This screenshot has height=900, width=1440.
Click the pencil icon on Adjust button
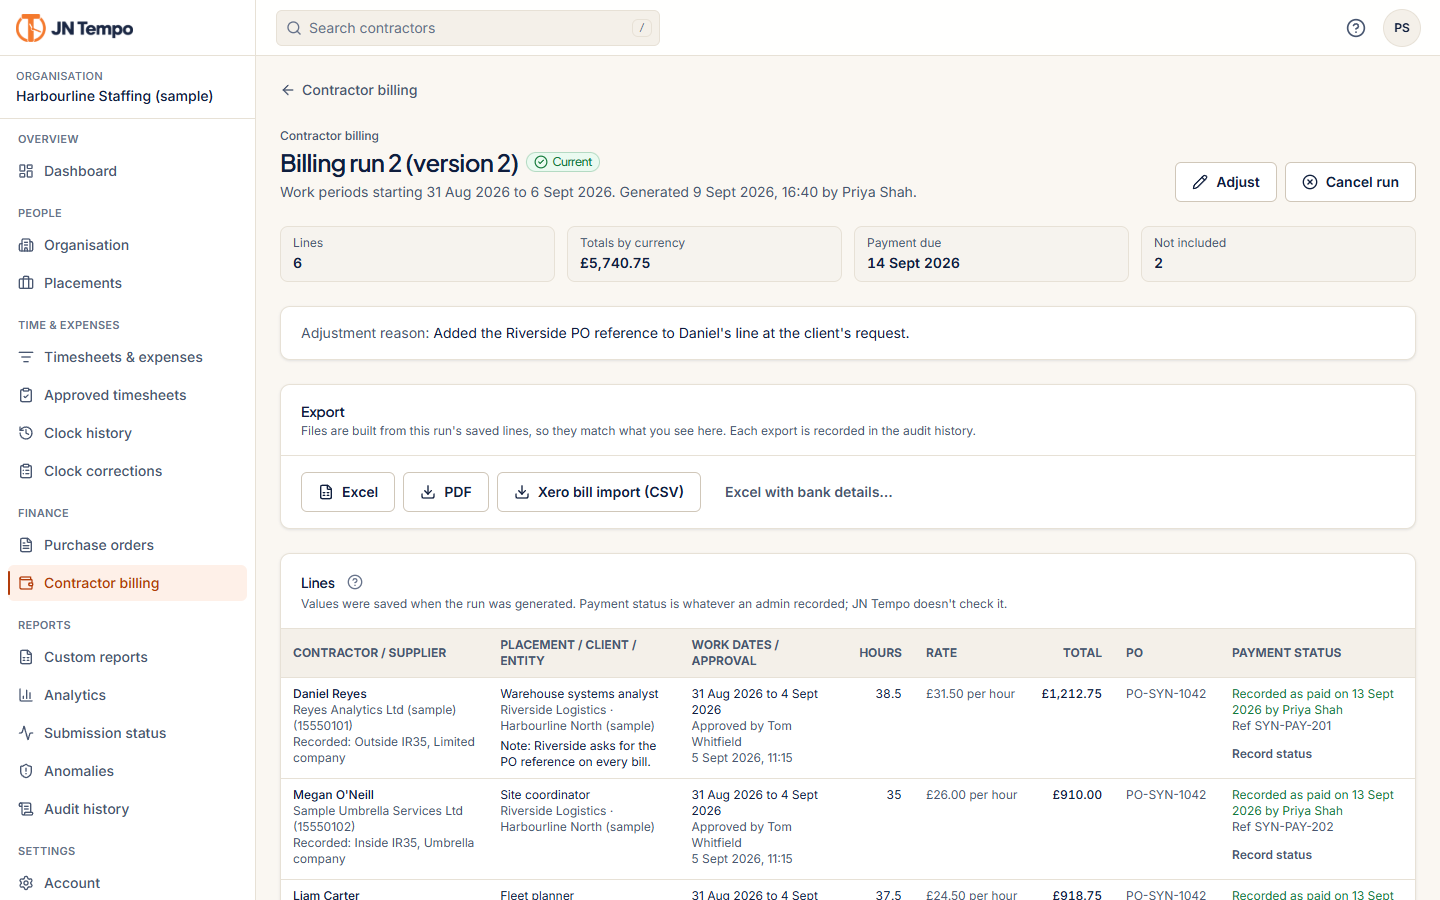click(1200, 182)
